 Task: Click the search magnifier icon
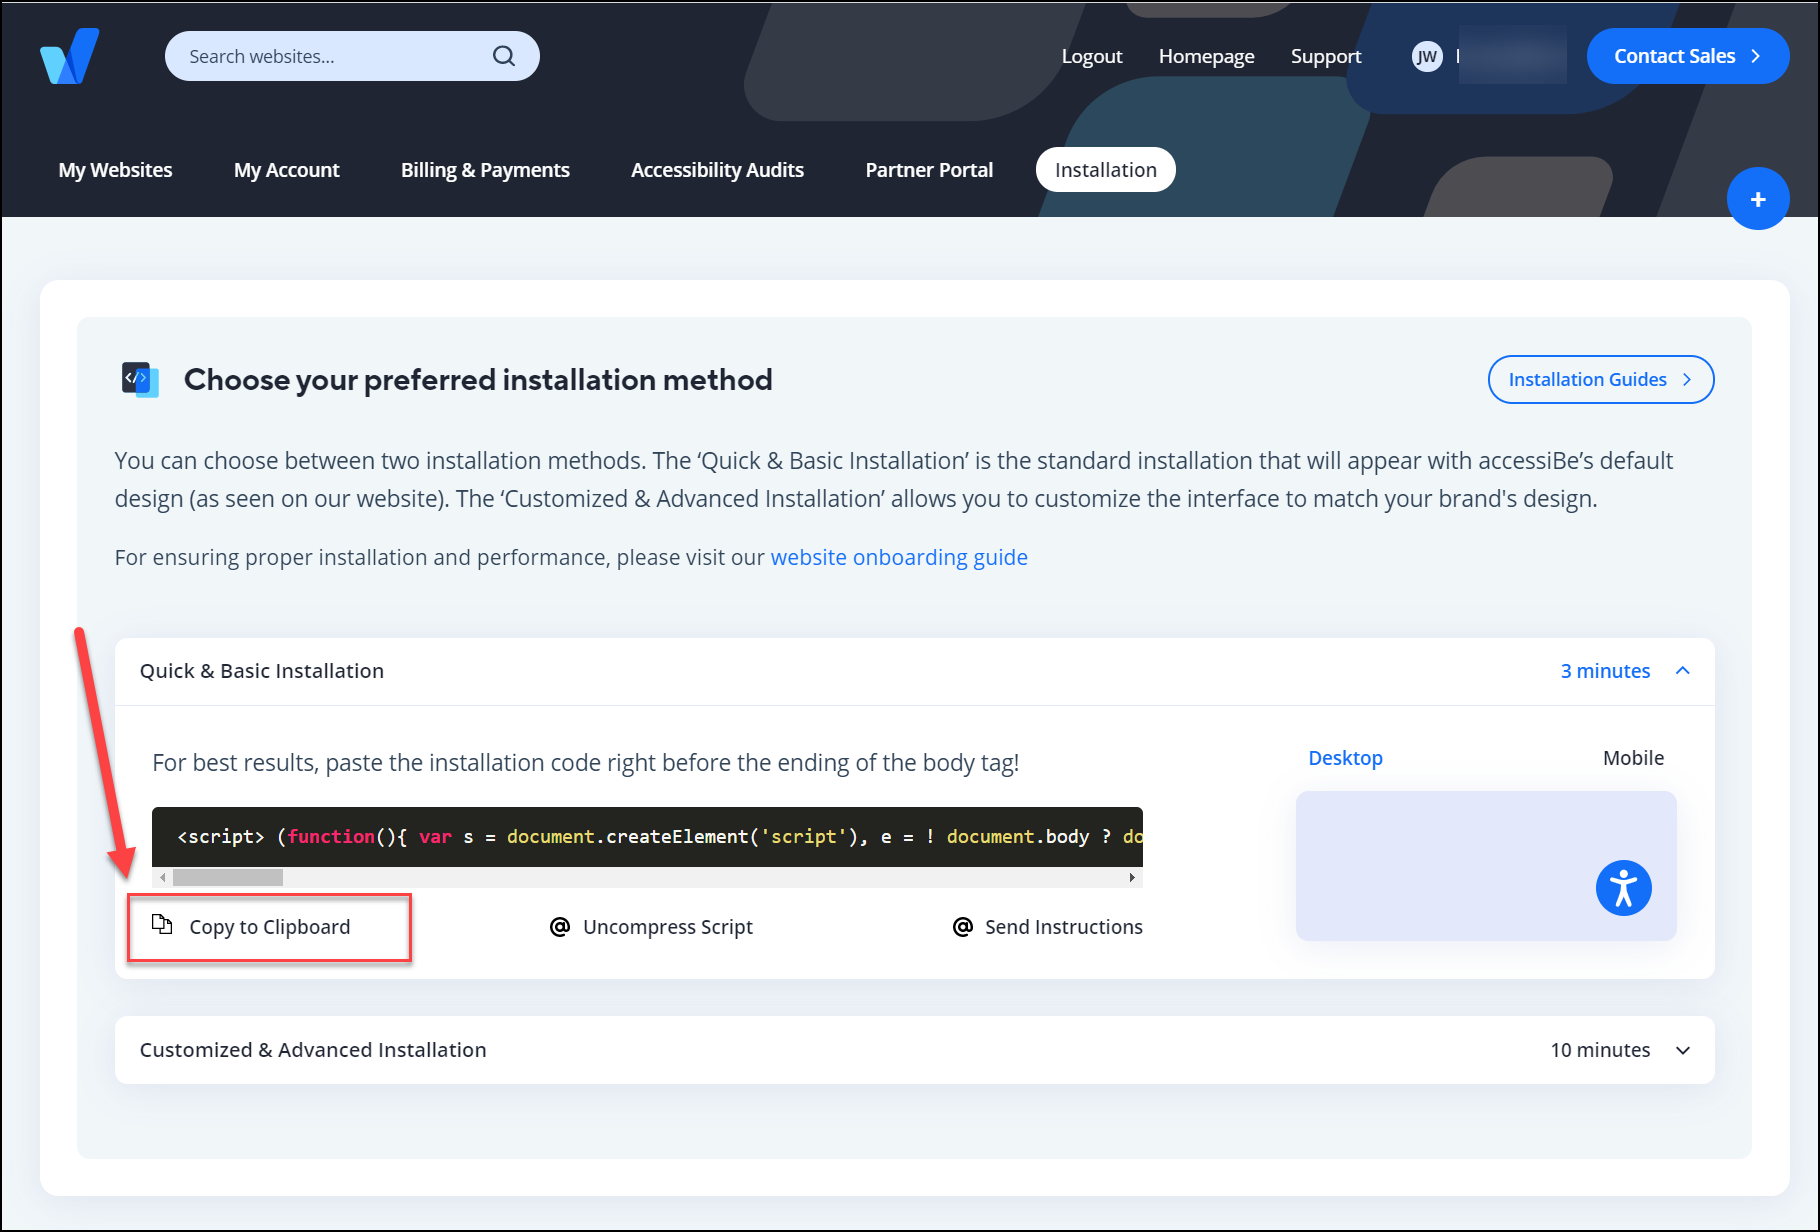pos(504,56)
